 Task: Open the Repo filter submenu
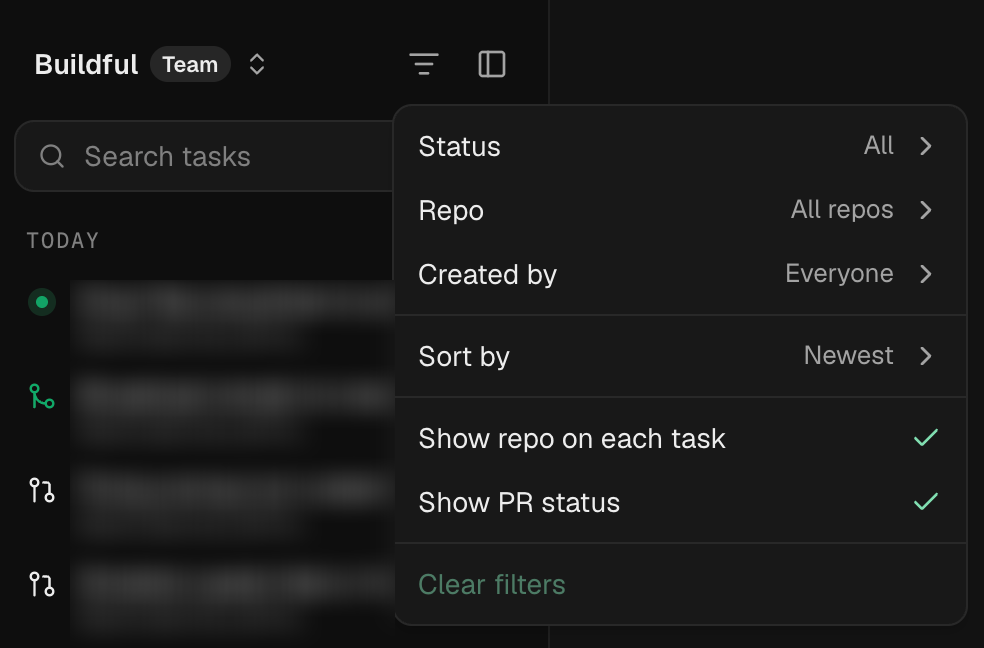tap(680, 210)
